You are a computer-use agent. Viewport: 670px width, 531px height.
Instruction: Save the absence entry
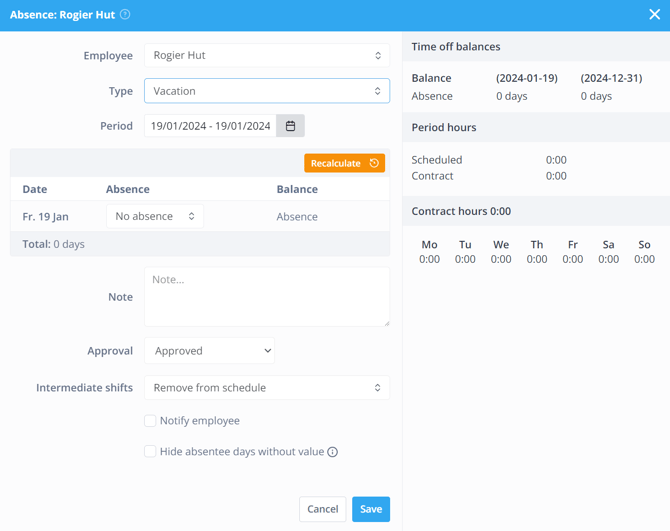[370, 509]
